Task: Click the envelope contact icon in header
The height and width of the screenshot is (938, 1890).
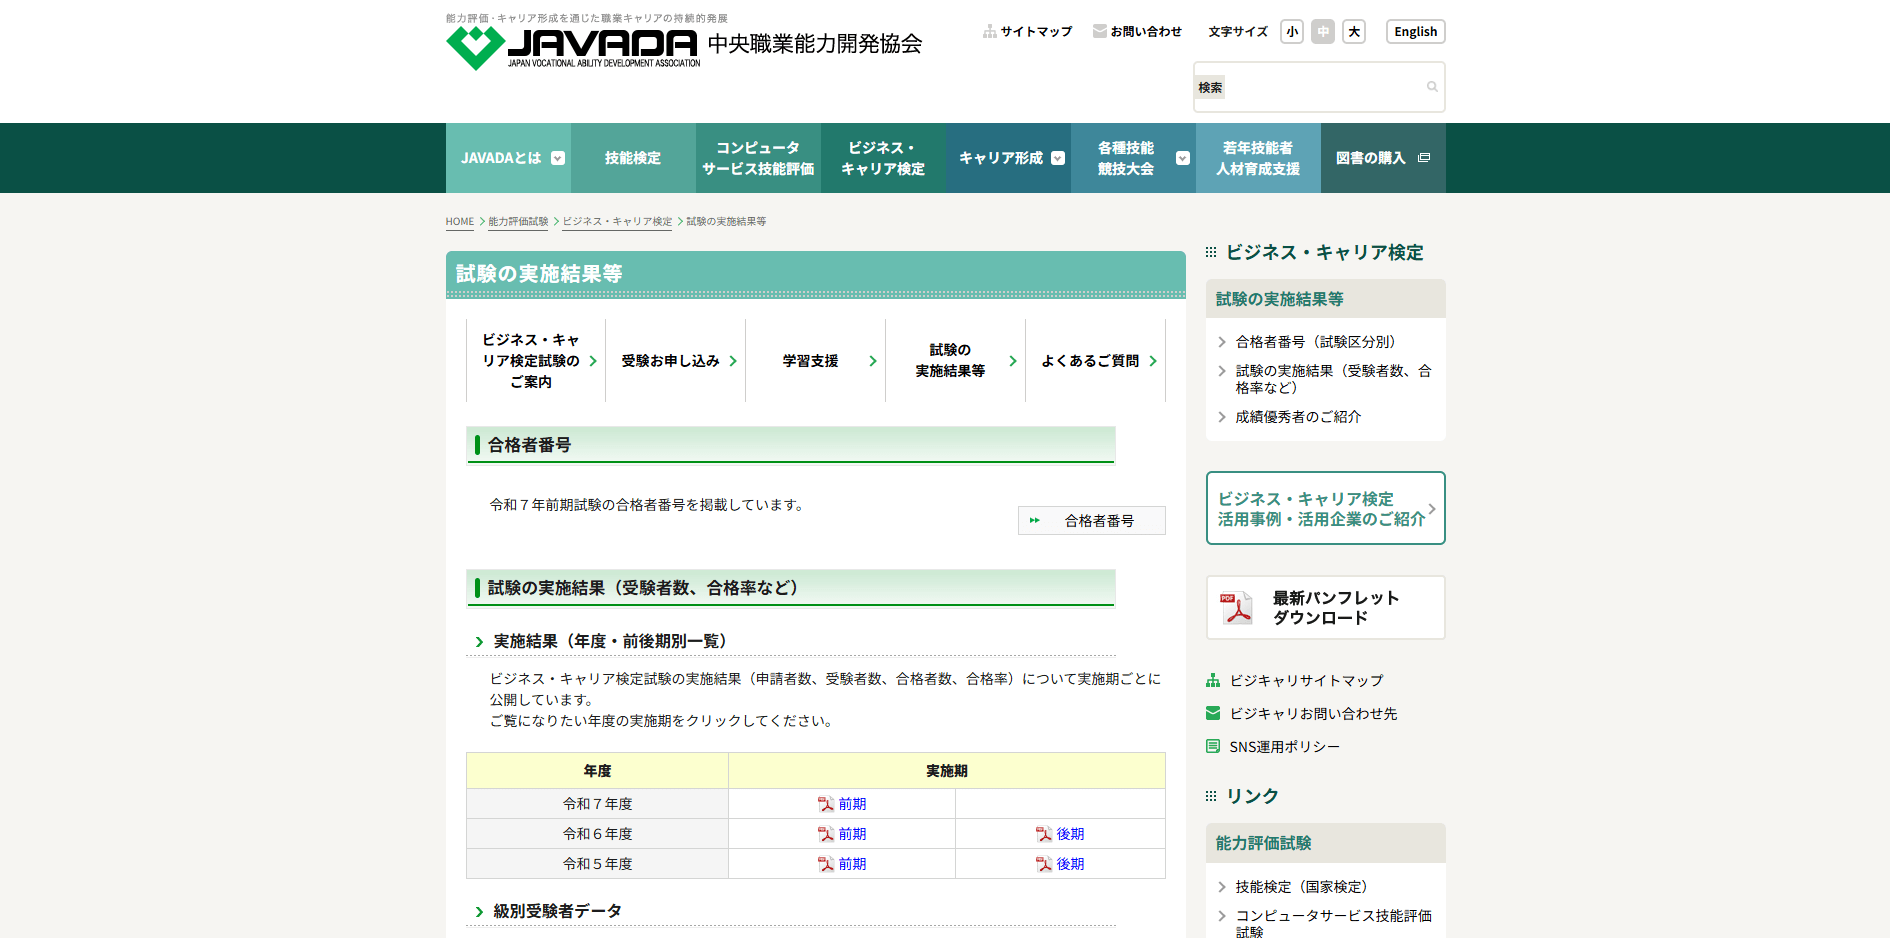Action: [1100, 32]
